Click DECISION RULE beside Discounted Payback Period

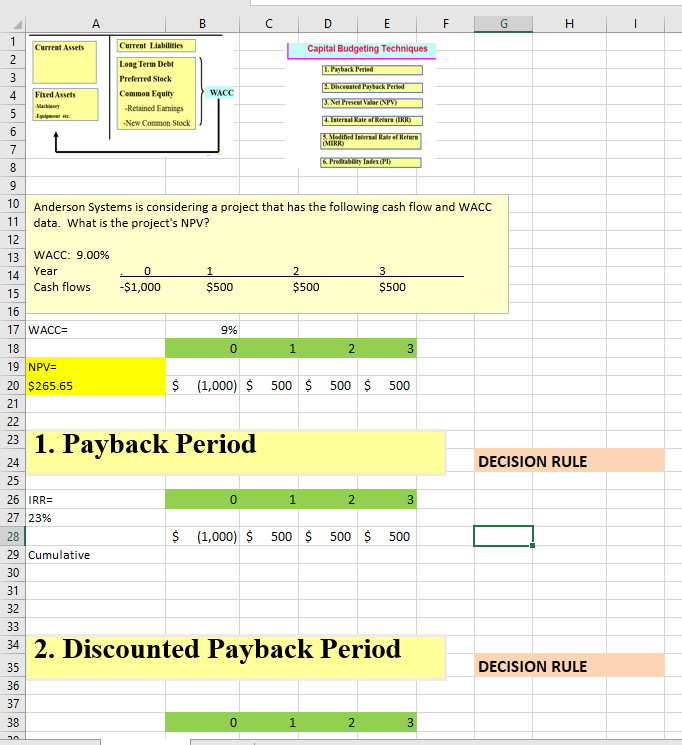[569, 665]
